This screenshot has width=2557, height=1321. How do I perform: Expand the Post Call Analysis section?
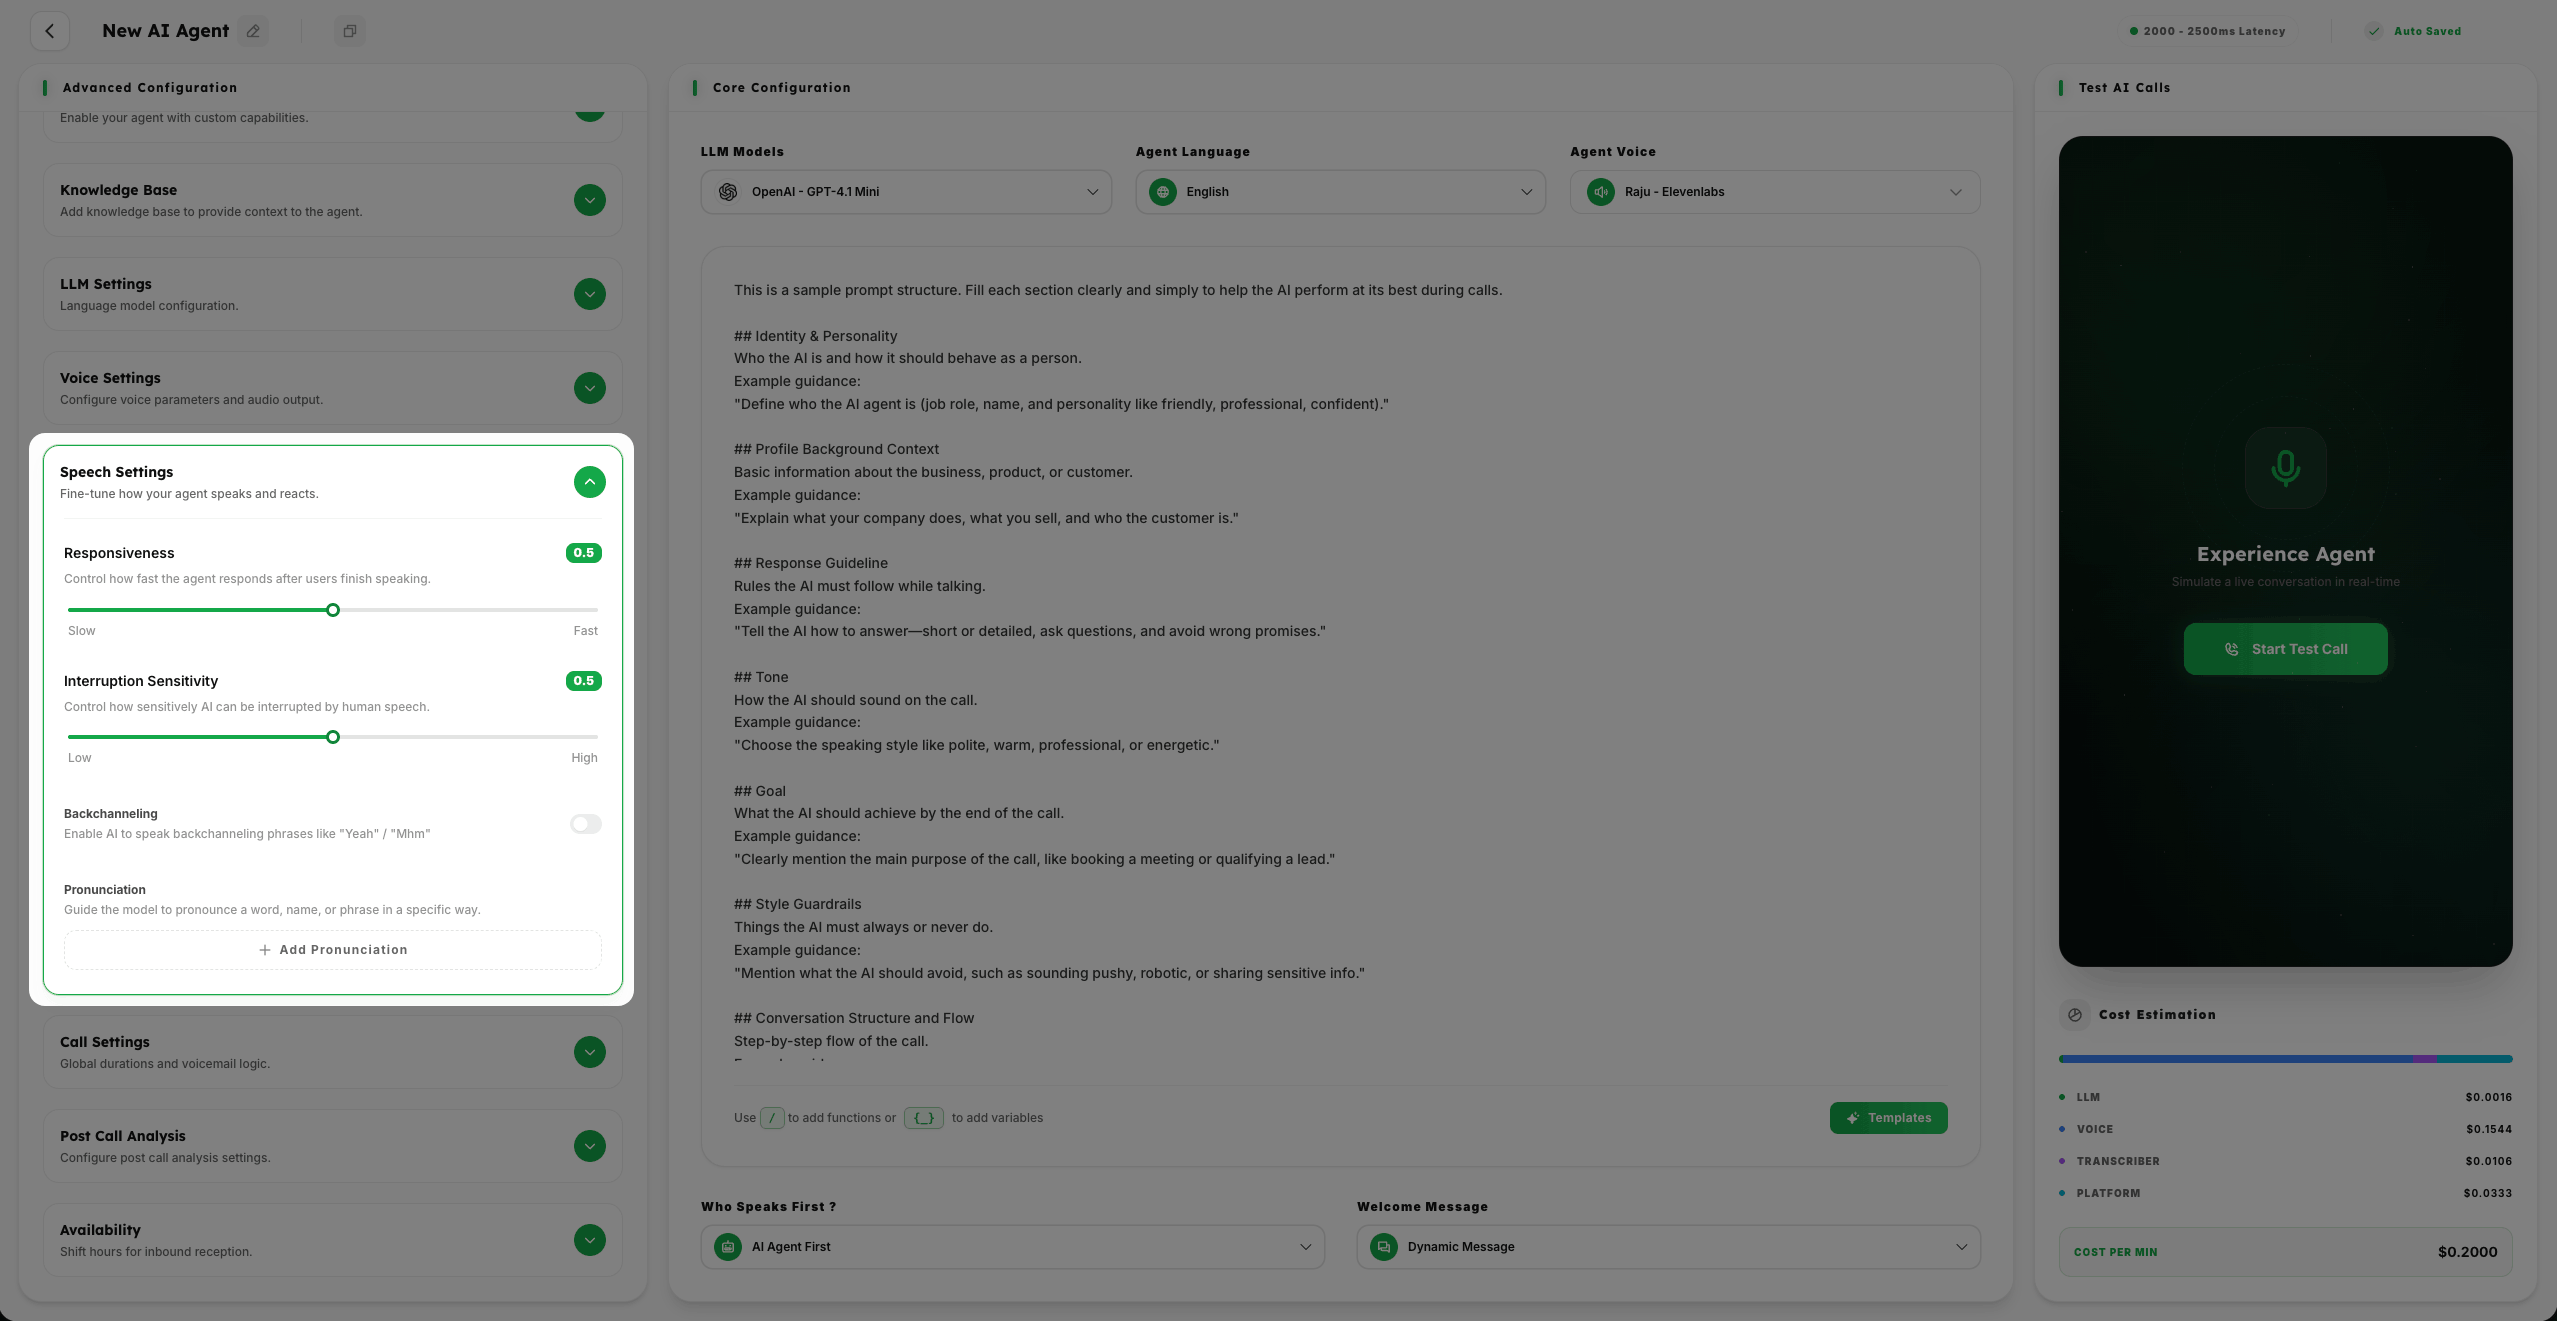pos(590,1146)
